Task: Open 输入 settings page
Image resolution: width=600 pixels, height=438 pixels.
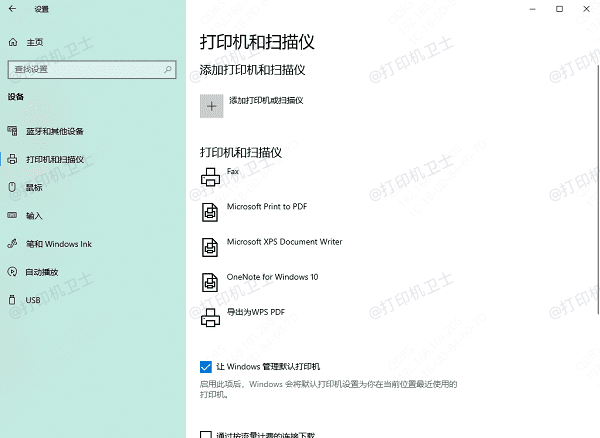Action: coord(34,216)
